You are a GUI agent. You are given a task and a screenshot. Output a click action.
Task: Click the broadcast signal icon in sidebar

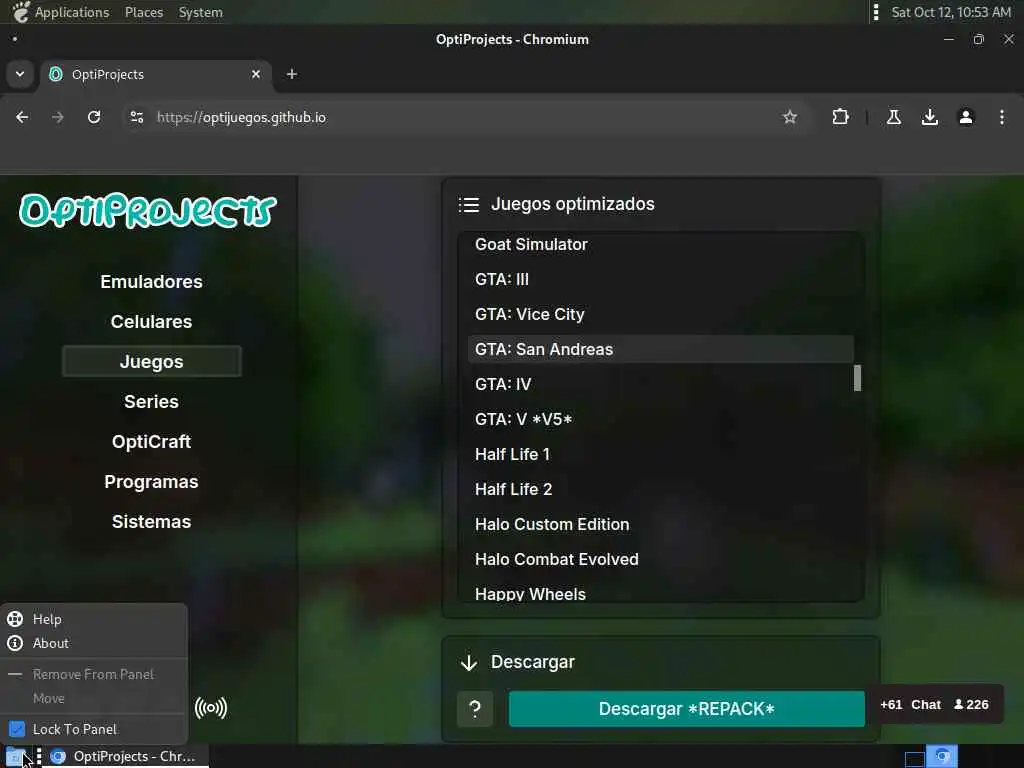click(211, 707)
